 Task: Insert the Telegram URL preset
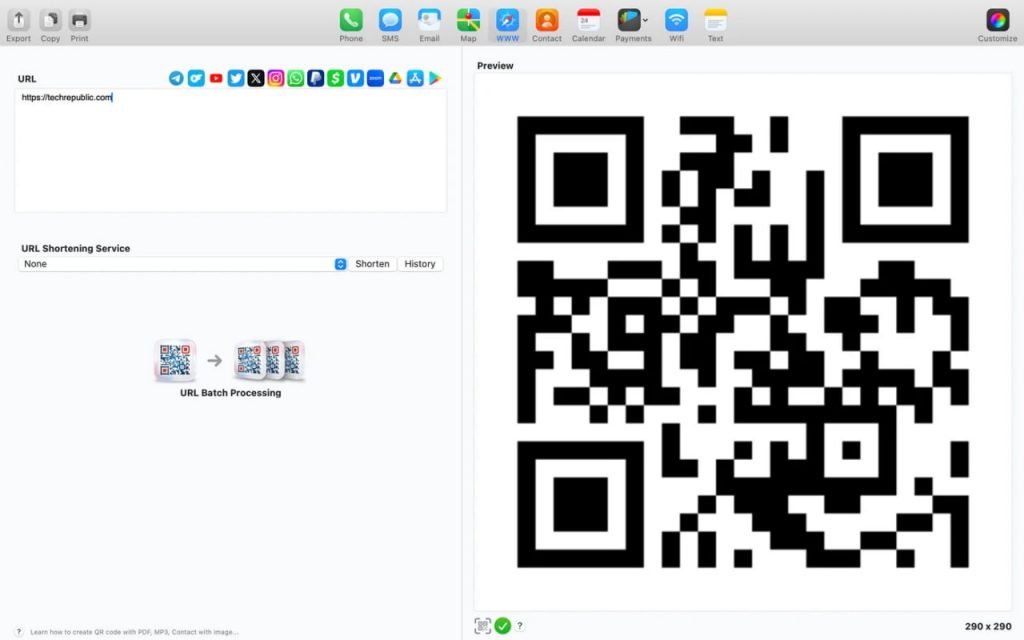[x=176, y=77]
